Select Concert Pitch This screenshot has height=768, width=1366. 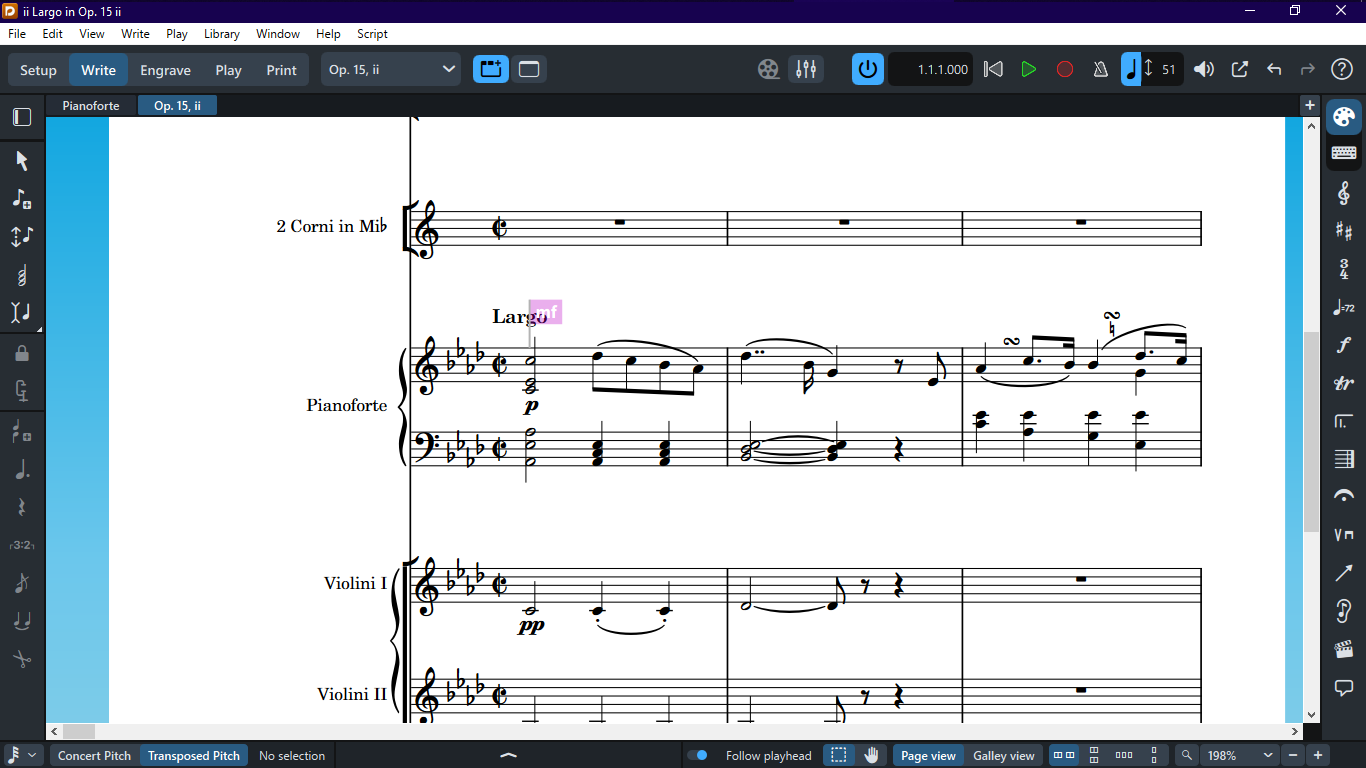(94, 755)
